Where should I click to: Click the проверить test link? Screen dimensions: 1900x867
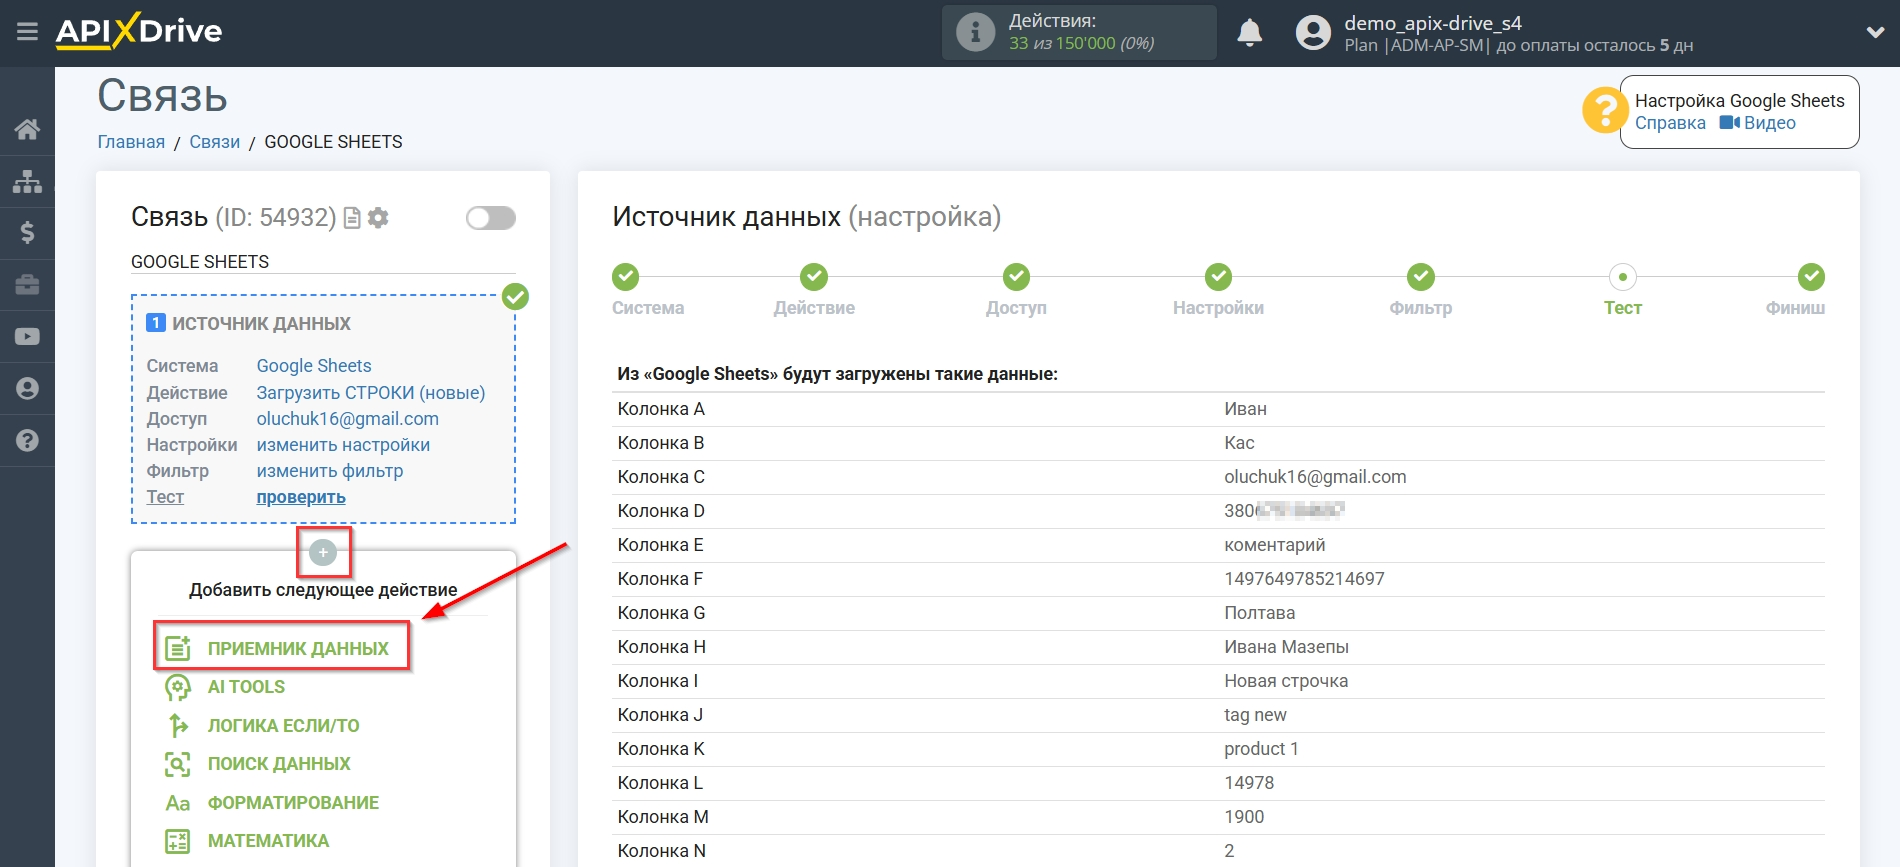click(301, 497)
